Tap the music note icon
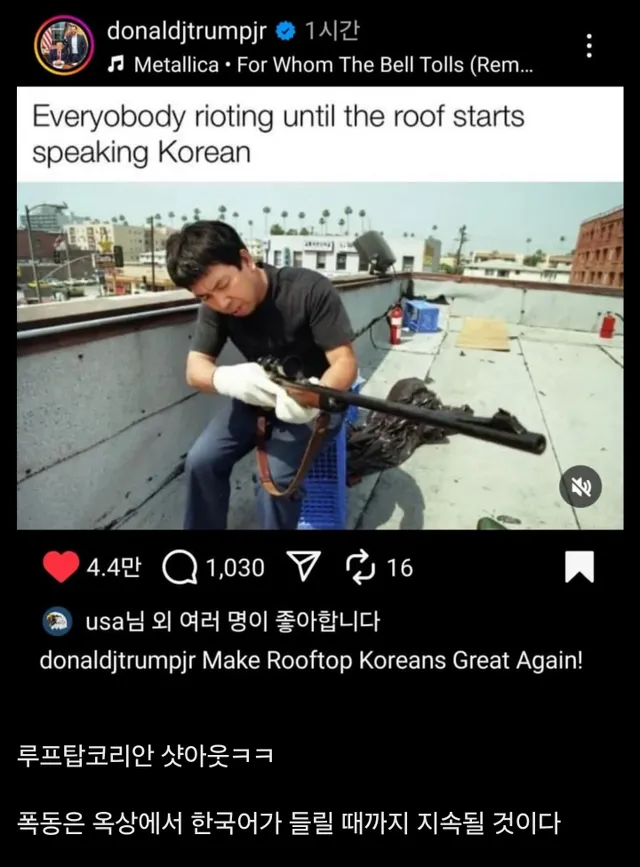 tap(116, 65)
